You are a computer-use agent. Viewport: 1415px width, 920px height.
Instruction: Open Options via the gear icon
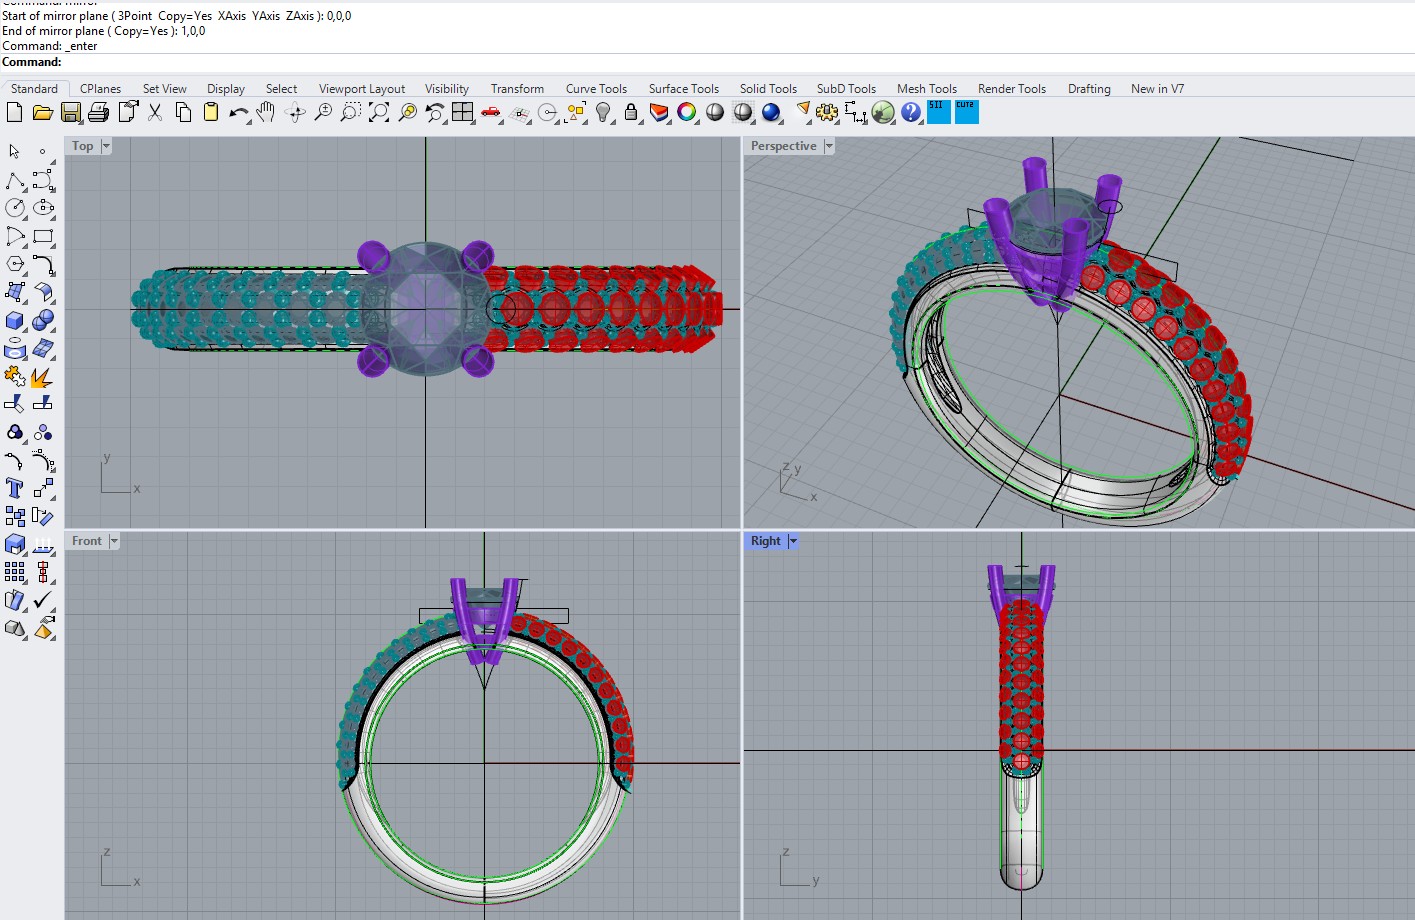827,113
